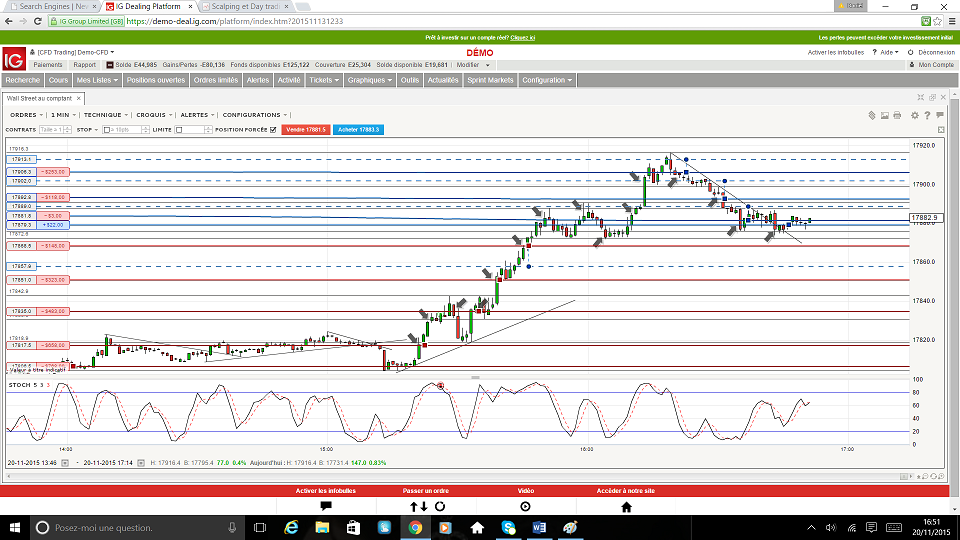Click the Contrats size input field
Viewport: 960px width, 540px height.
pyautogui.click(x=51, y=130)
